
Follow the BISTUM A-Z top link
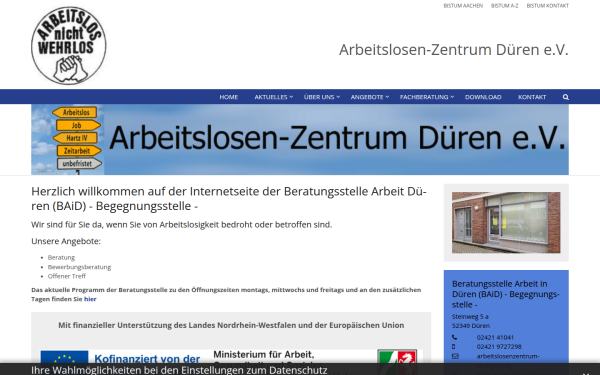click(x=505, y=6)
